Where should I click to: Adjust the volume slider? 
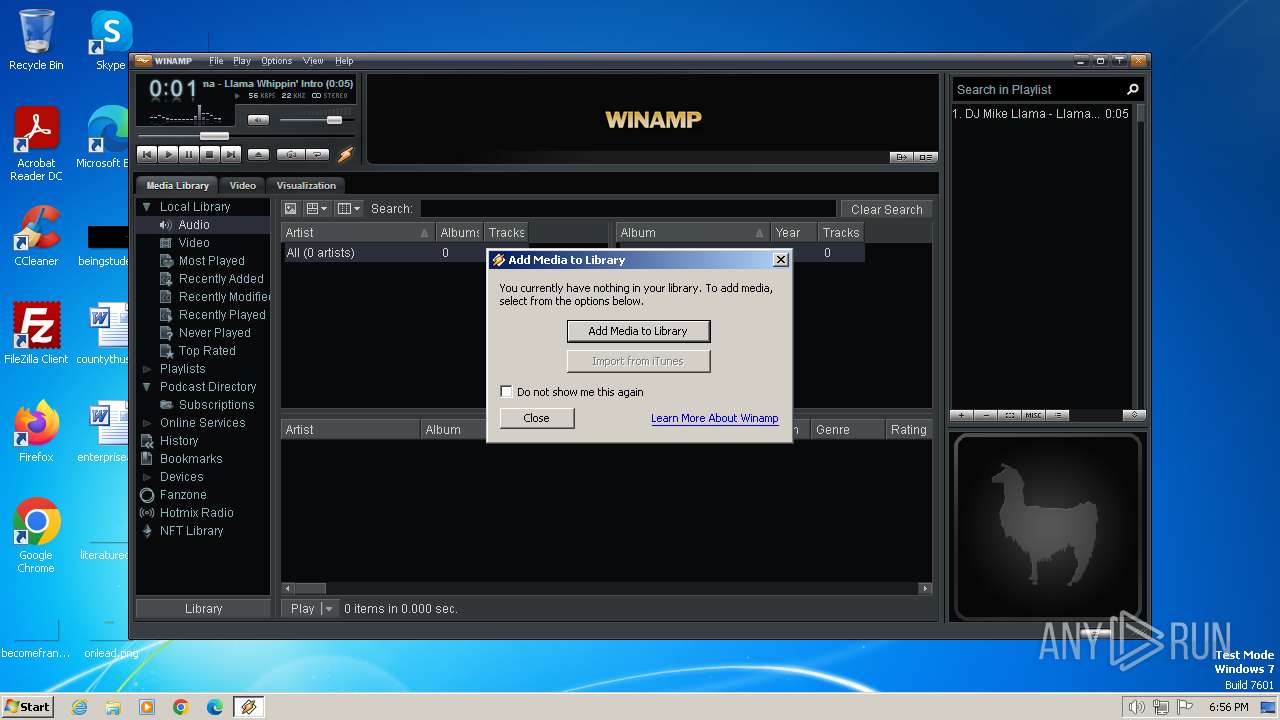[x=334, y=120]
